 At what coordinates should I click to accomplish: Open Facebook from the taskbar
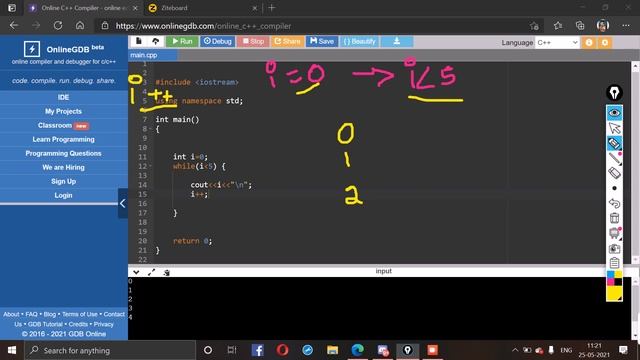(258, 350)
